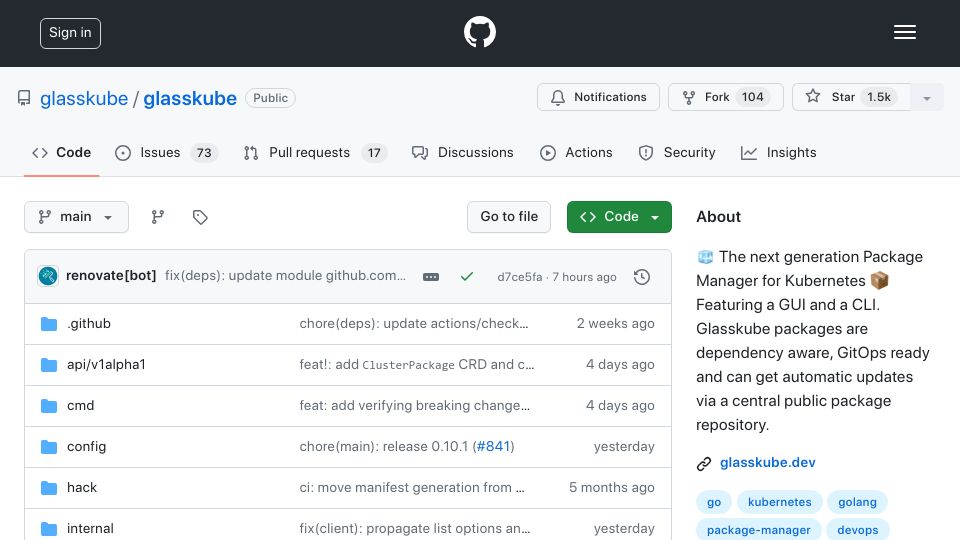Open the main branch selector dropdown

77,217
